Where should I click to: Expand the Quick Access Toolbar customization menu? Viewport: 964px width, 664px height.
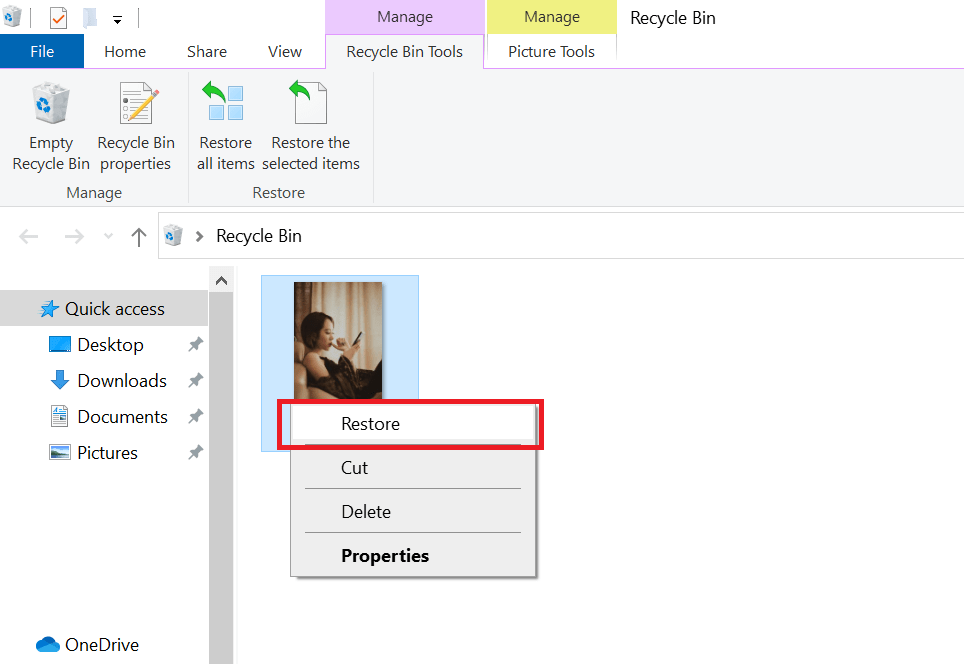(x=117, y=17)
